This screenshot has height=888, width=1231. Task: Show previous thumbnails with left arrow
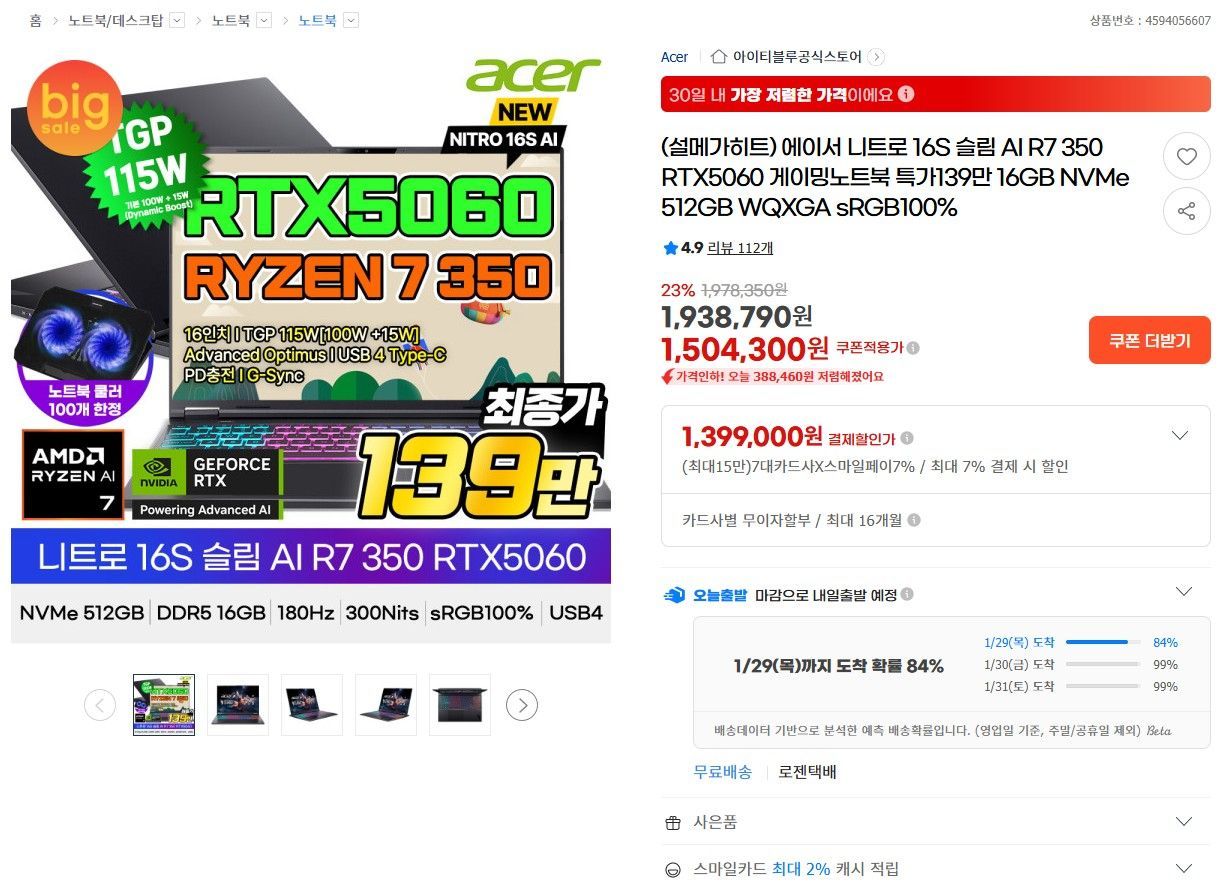point(100,705)
